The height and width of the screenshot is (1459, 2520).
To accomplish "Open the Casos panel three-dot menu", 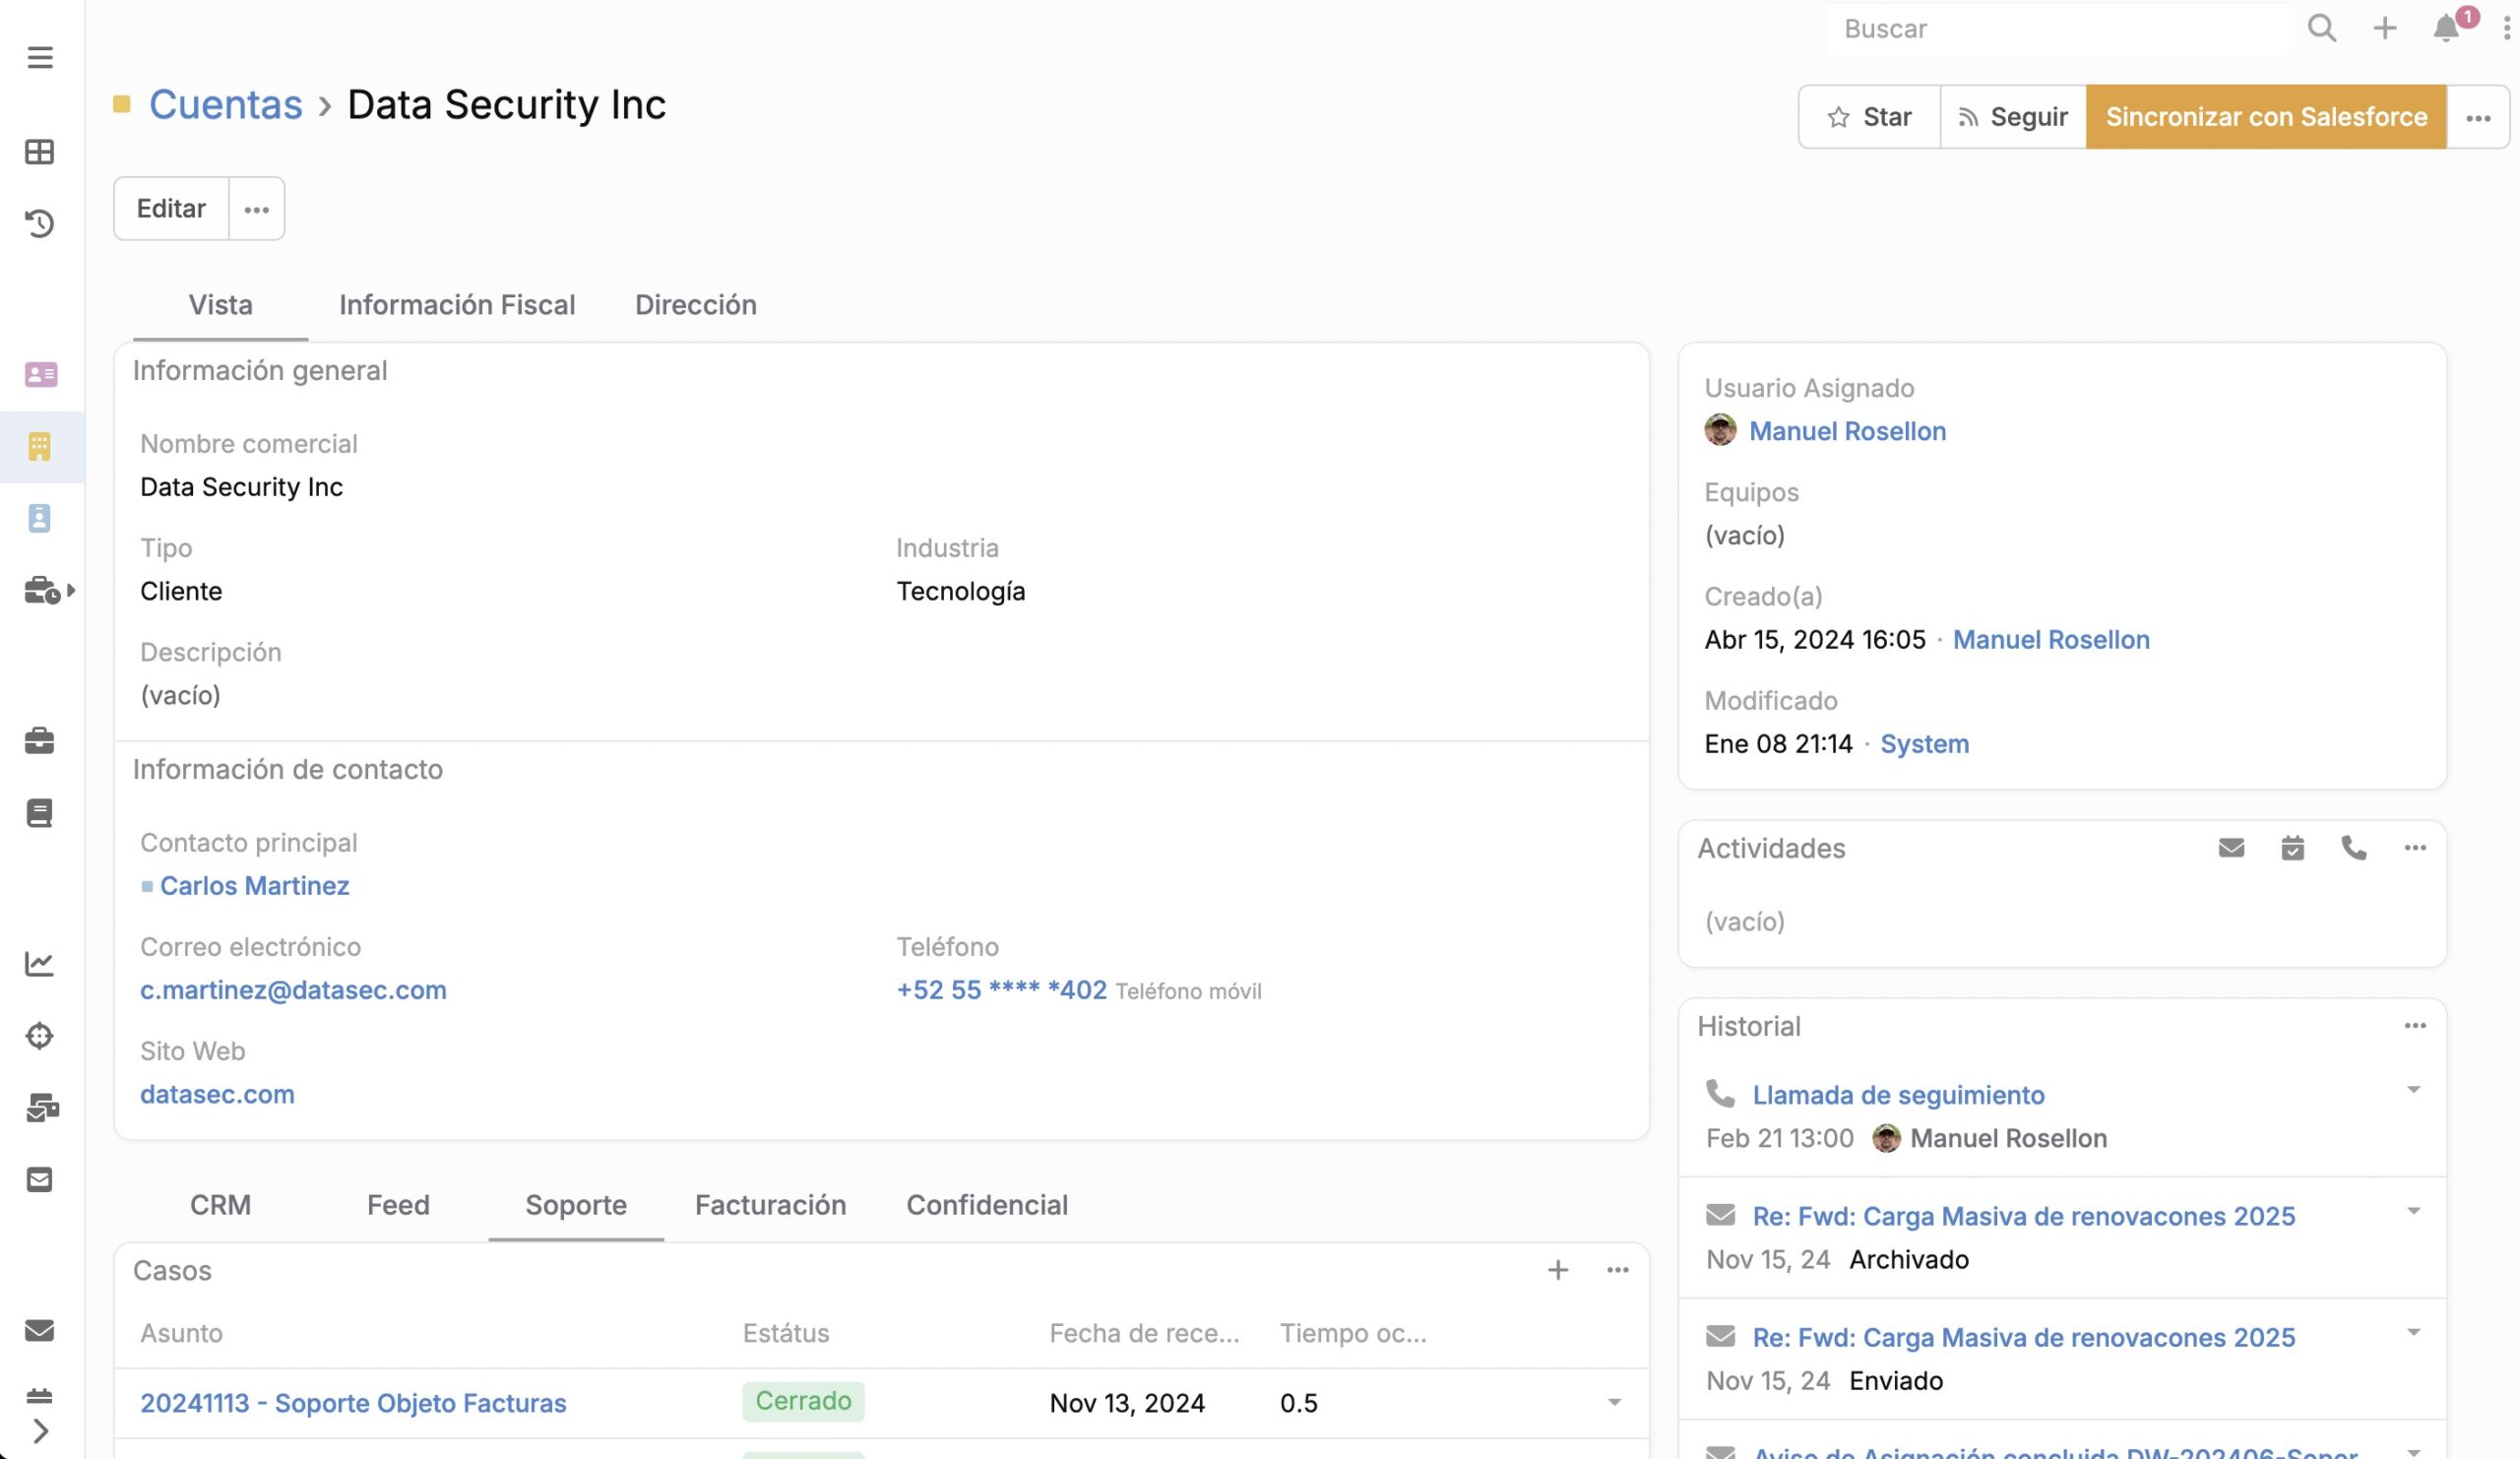I will pos(1618,1270).
